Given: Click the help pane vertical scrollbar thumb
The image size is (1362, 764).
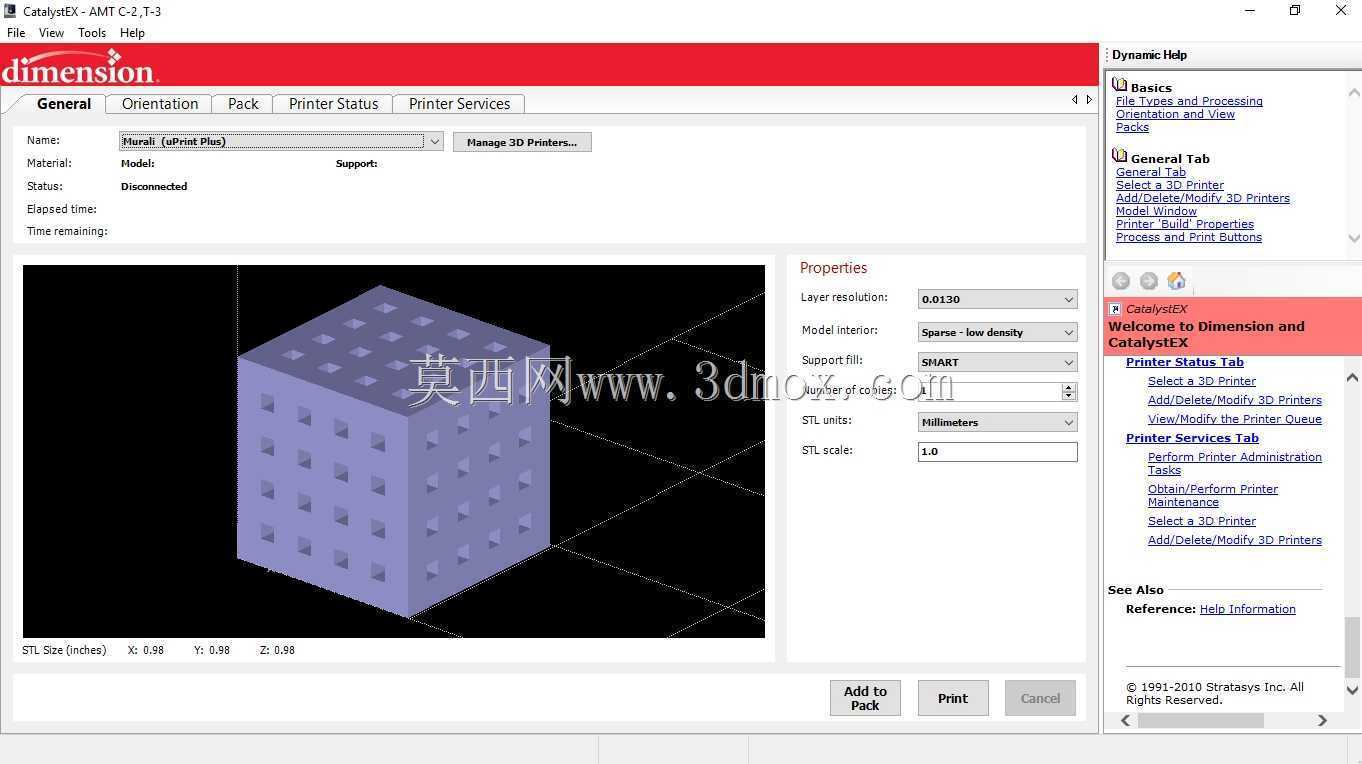Looking at the screenshot, I should (1352, 646).
